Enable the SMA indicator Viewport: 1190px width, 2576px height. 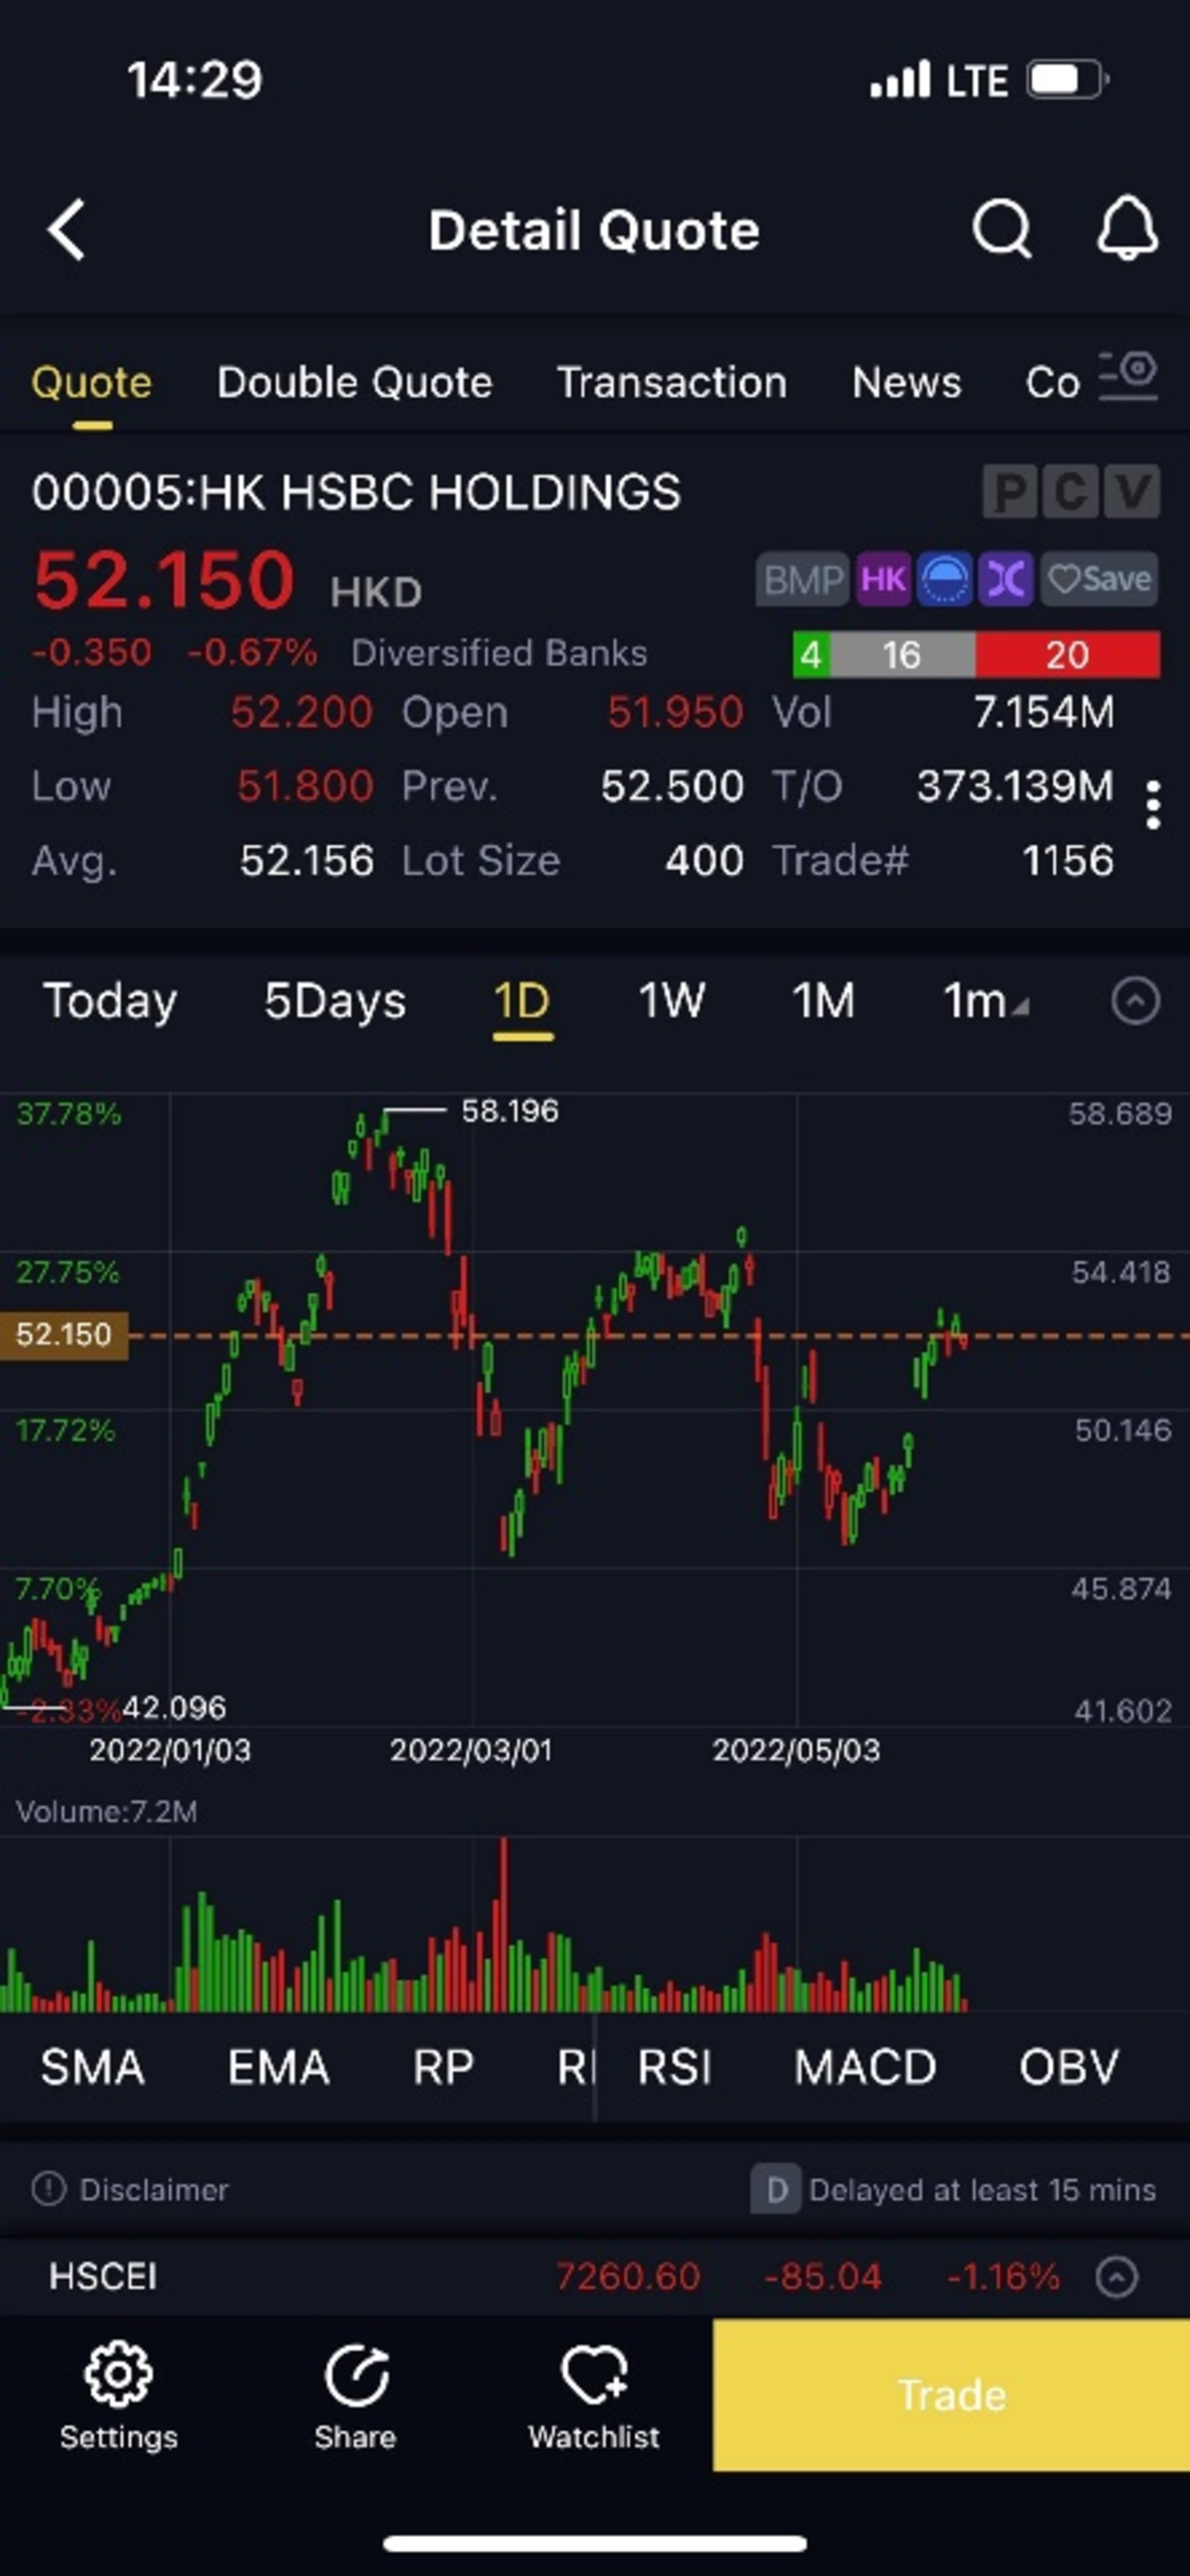[x=92, y=2067]
